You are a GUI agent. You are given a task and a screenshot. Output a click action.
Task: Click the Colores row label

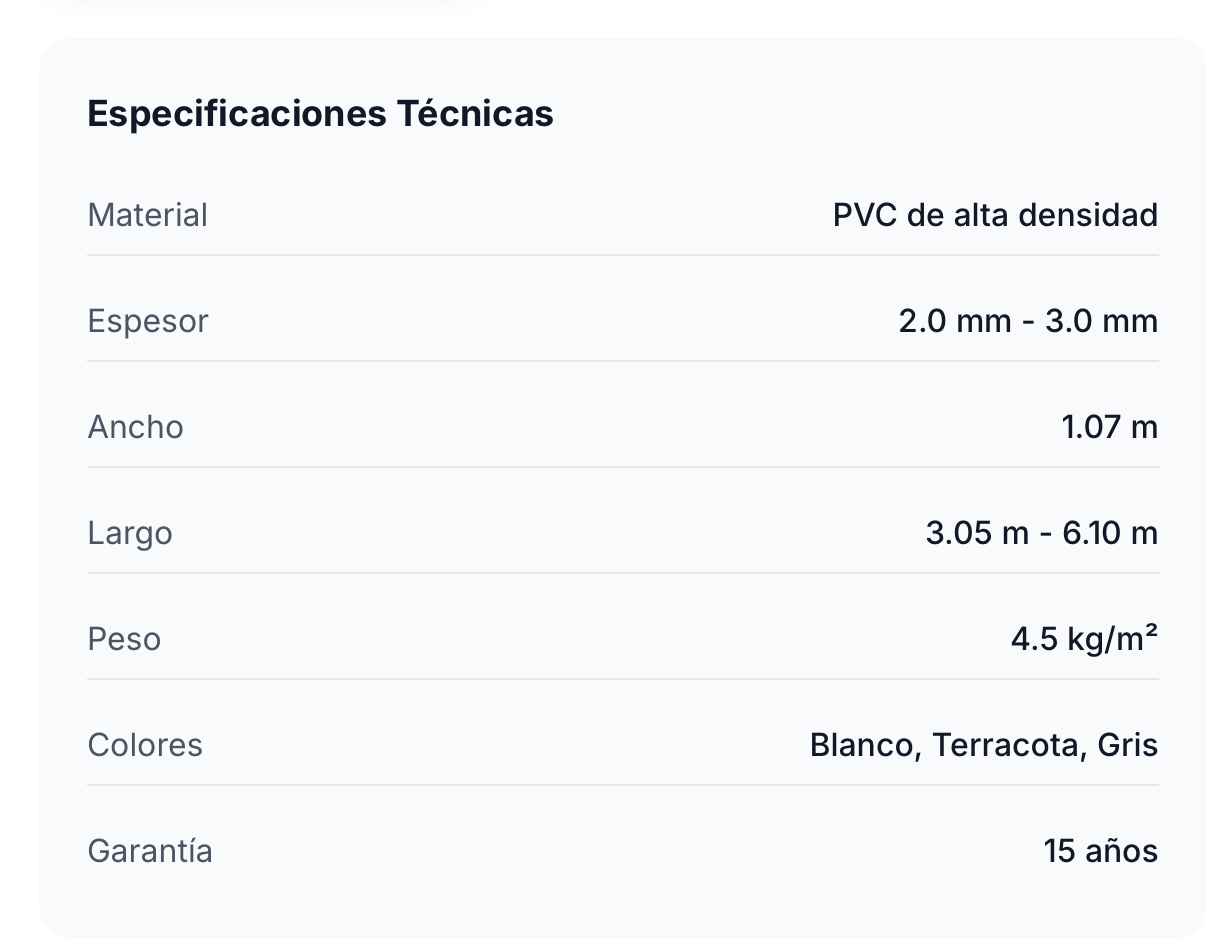145,745
